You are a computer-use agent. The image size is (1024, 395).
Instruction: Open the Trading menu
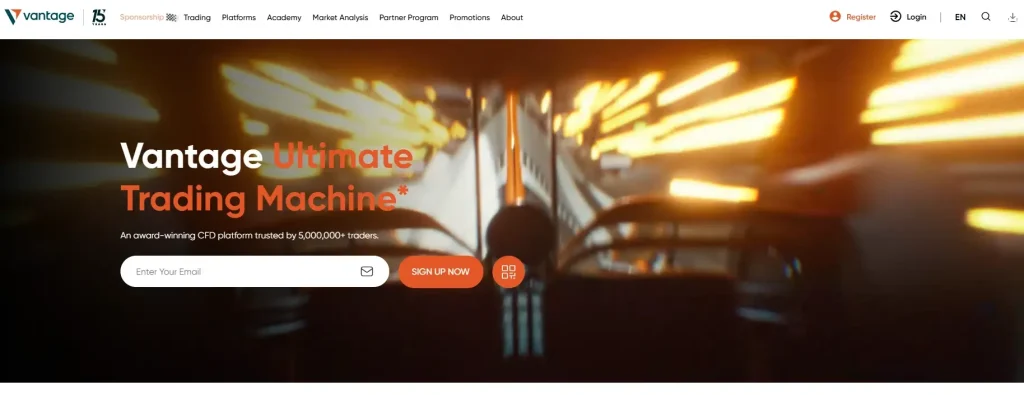point(197,18)
